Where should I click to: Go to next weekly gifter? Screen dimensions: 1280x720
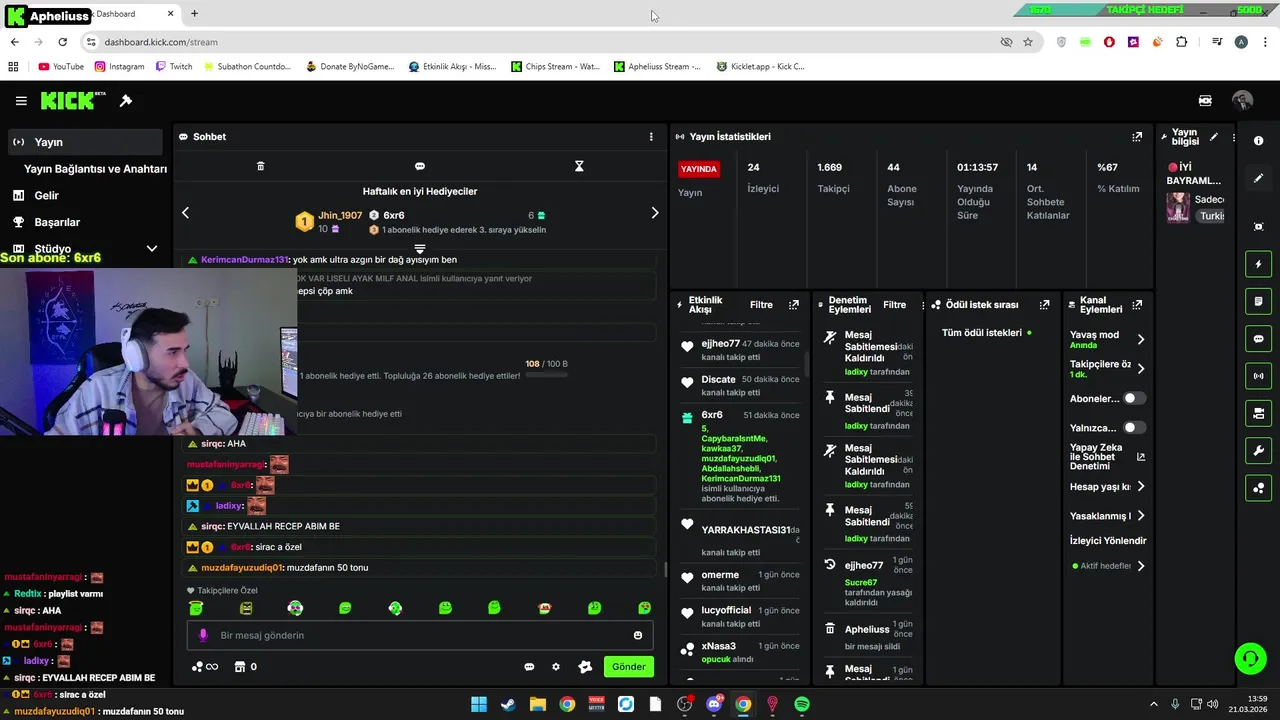coord(655,213)
